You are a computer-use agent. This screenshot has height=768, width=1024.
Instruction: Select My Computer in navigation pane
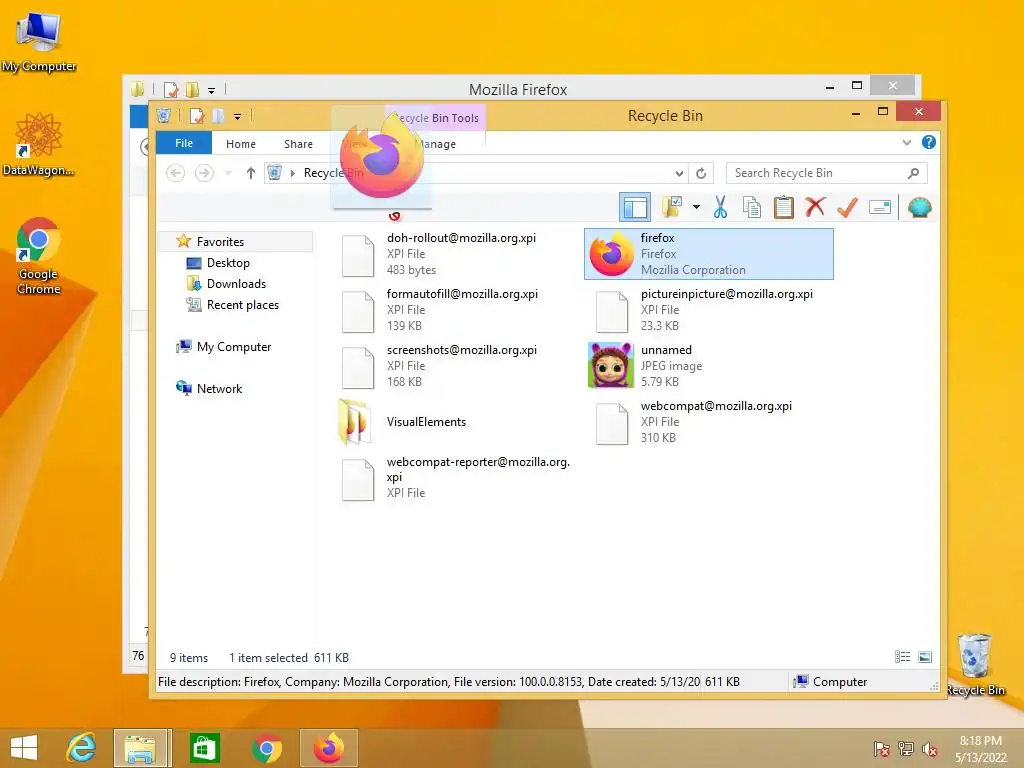[x=234, y=347]
